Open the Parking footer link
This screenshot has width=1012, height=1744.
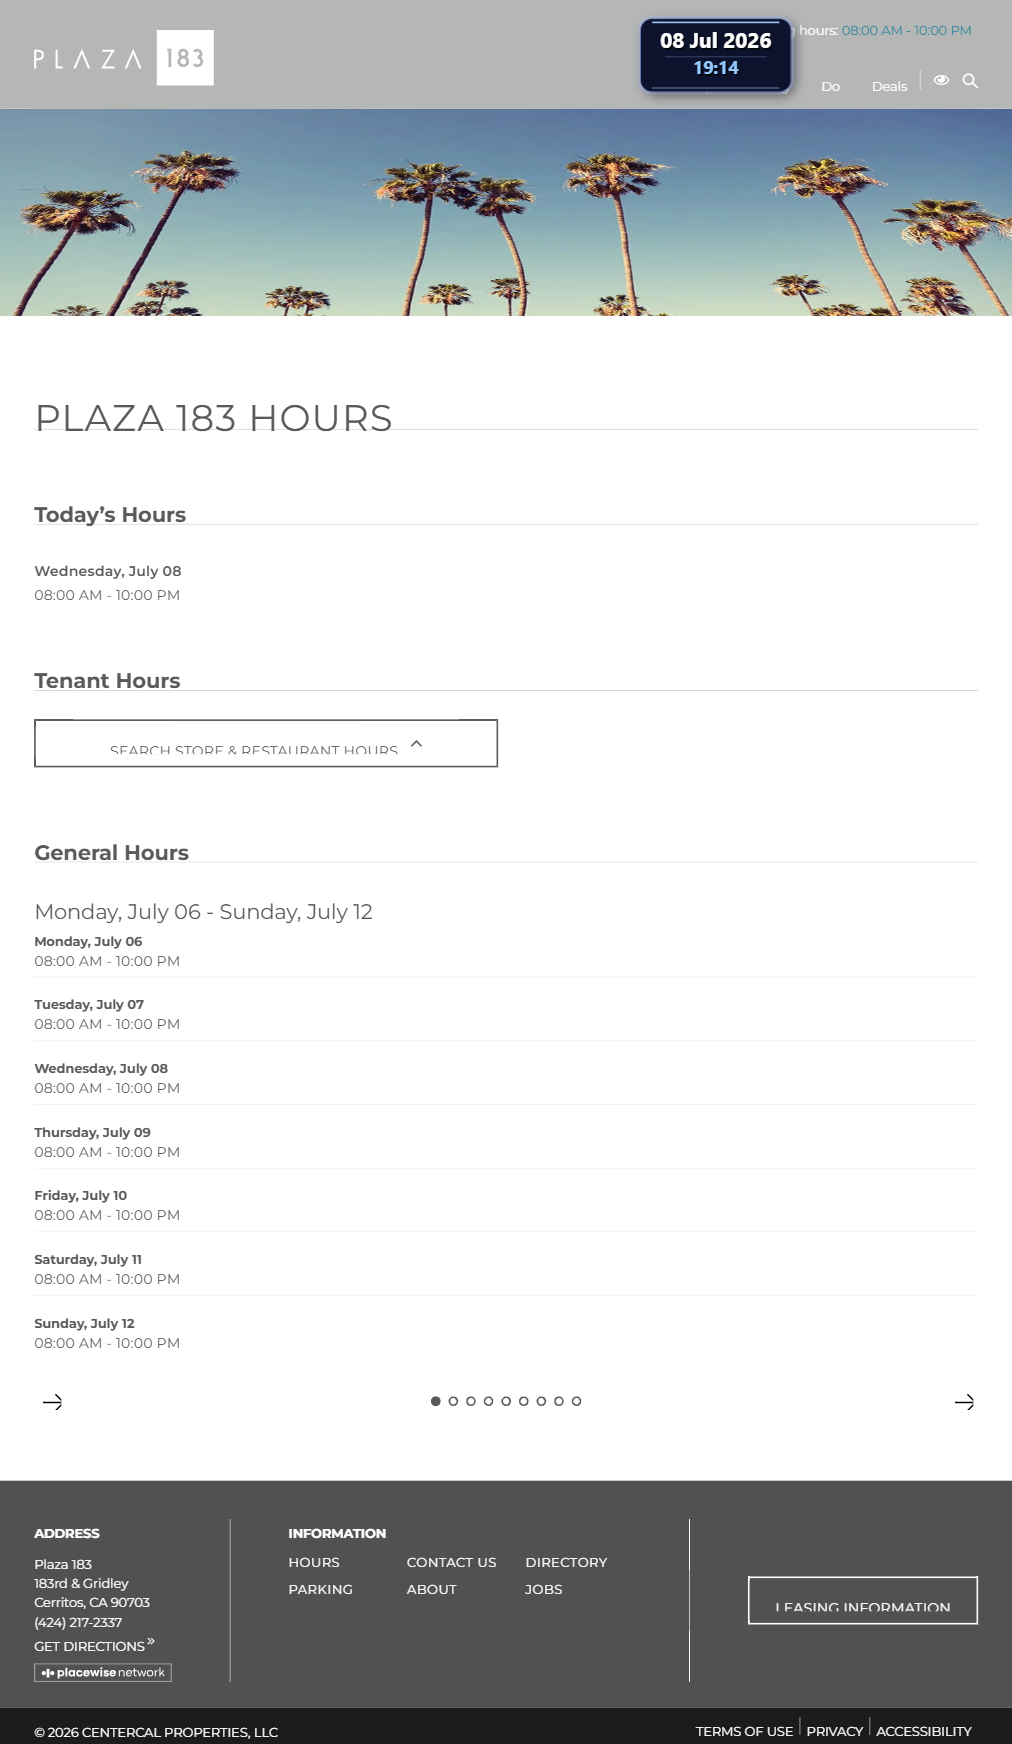(x=320, y=1589)
